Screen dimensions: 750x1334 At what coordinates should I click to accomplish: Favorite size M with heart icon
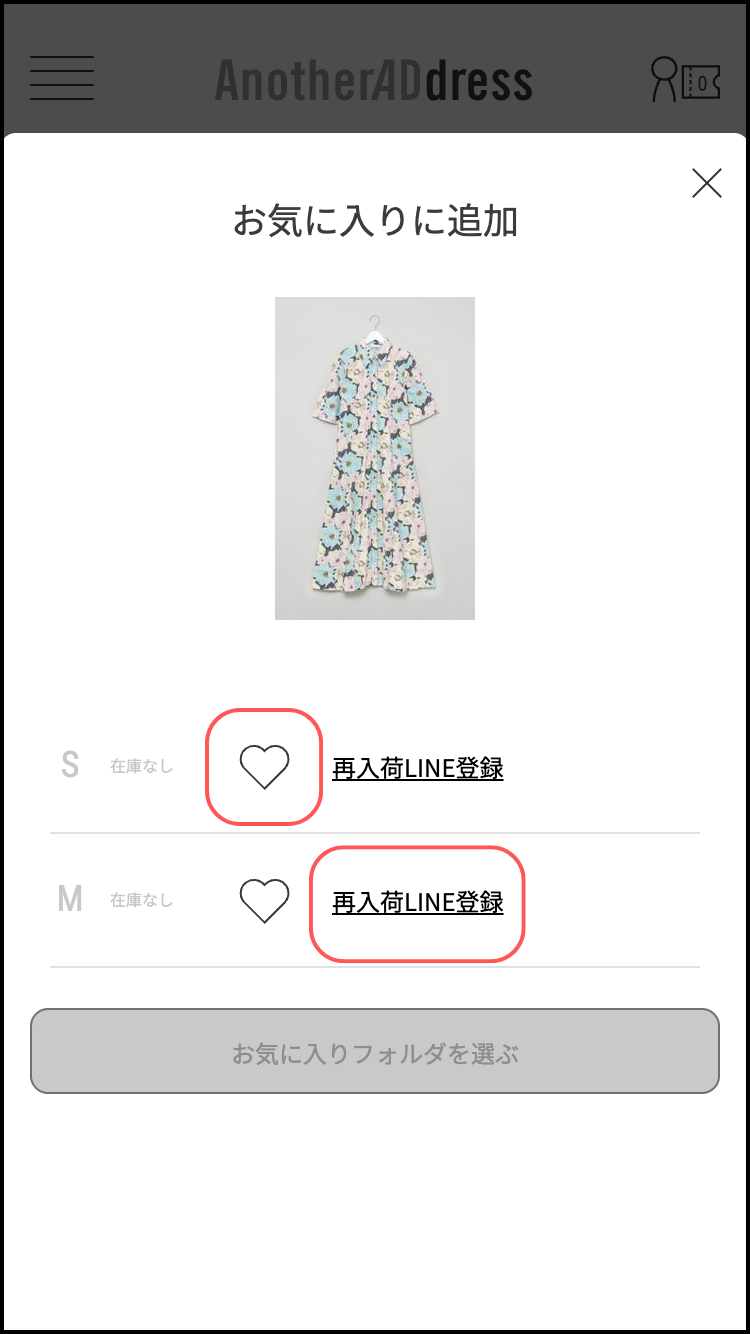pos(264,901)
